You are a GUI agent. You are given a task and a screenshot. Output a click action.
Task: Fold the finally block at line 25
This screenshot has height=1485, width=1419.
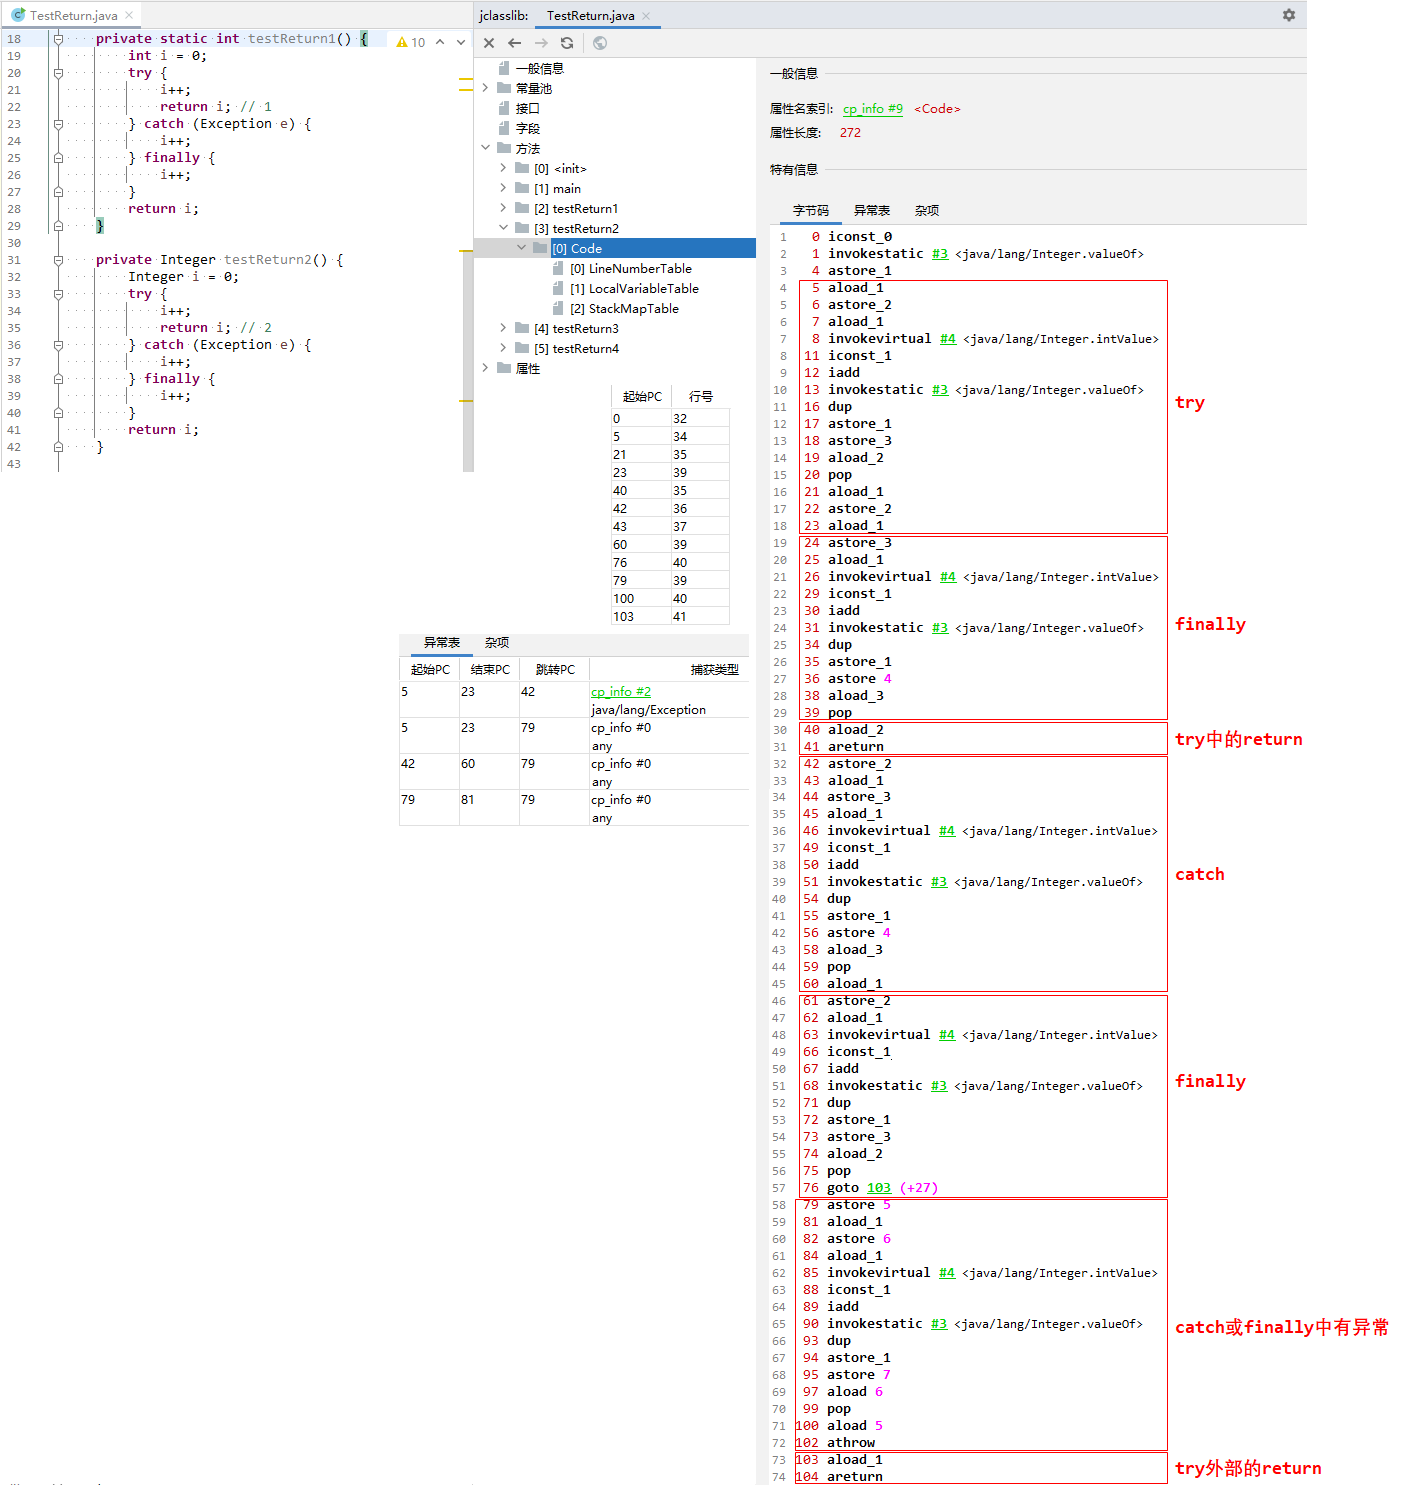[58, 158]
